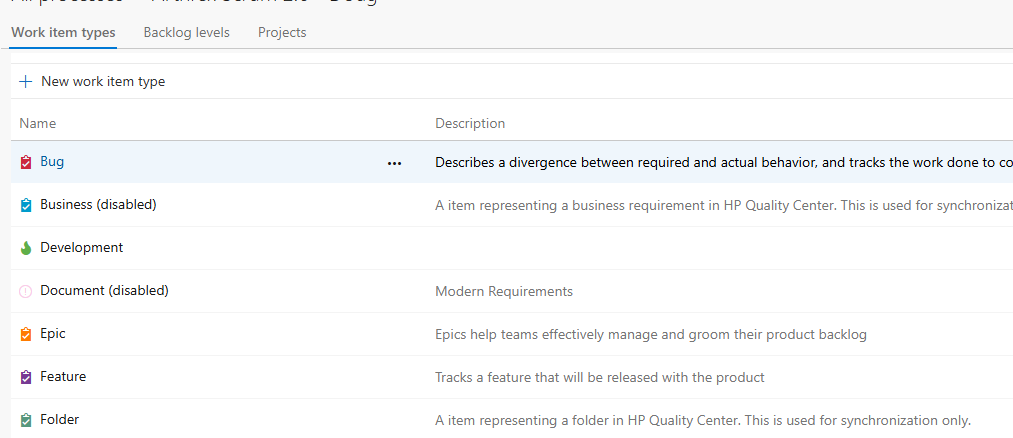1013x438 pixels.
Task: Click the purple Feature work item icon
Action: click(26, 377)
